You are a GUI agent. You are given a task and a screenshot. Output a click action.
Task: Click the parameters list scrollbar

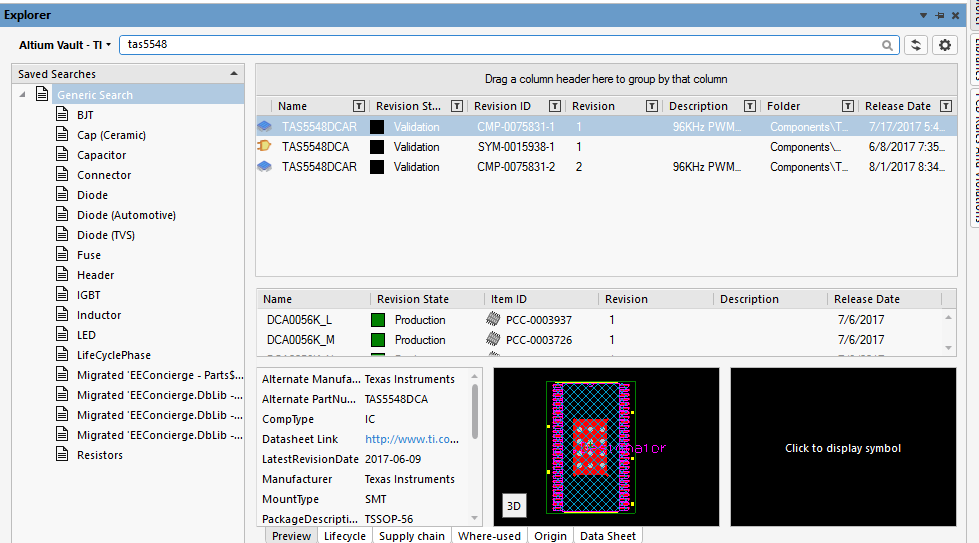pos(475,412)
